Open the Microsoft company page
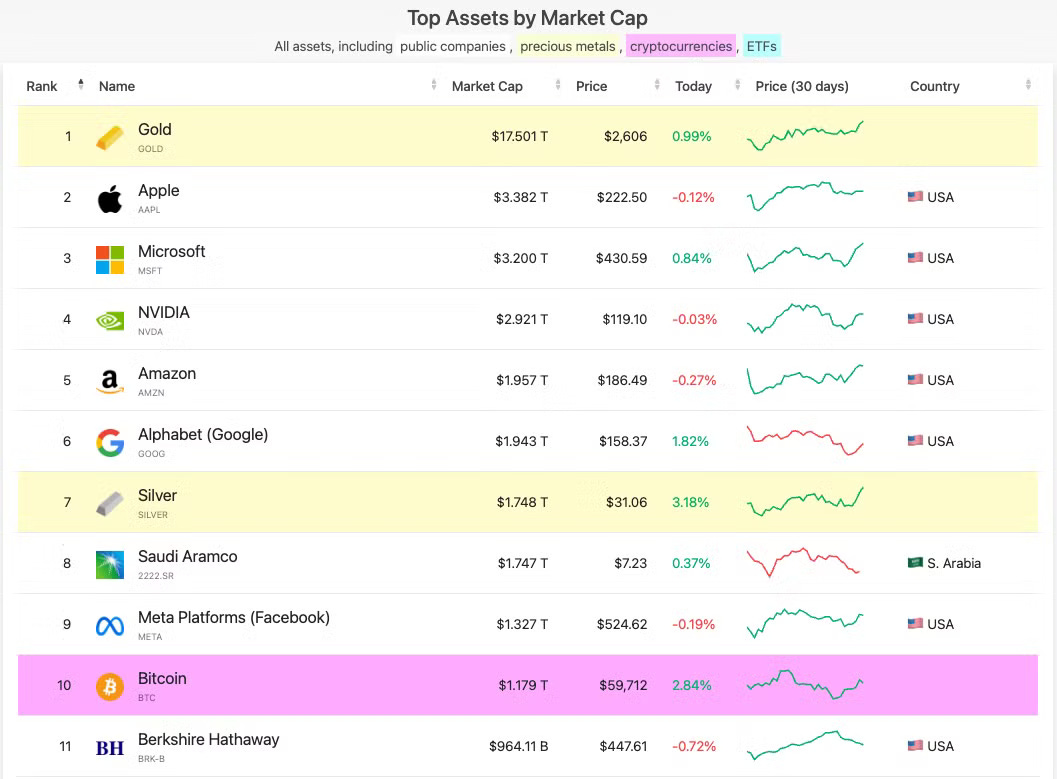1057x779 pixels. point(171,251)
